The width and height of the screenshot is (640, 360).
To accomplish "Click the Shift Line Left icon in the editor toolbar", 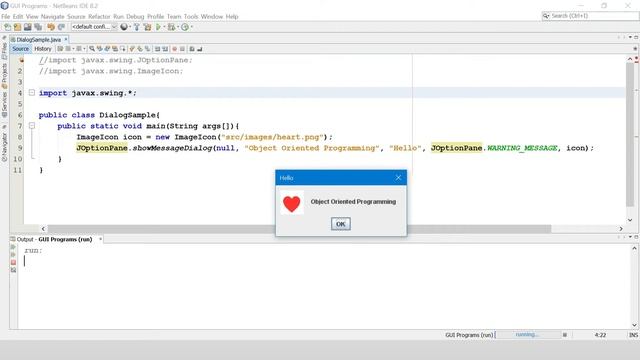I will click(157, 49).
